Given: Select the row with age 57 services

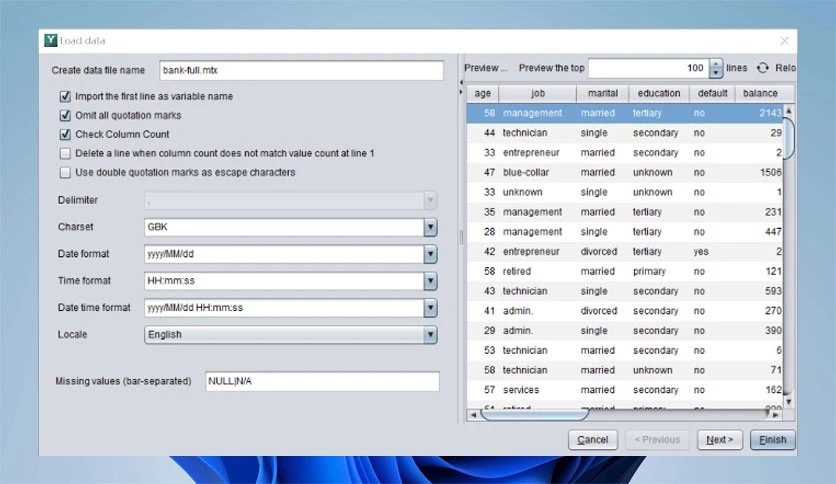Looking at the screenshot, I should pos(625,390).
